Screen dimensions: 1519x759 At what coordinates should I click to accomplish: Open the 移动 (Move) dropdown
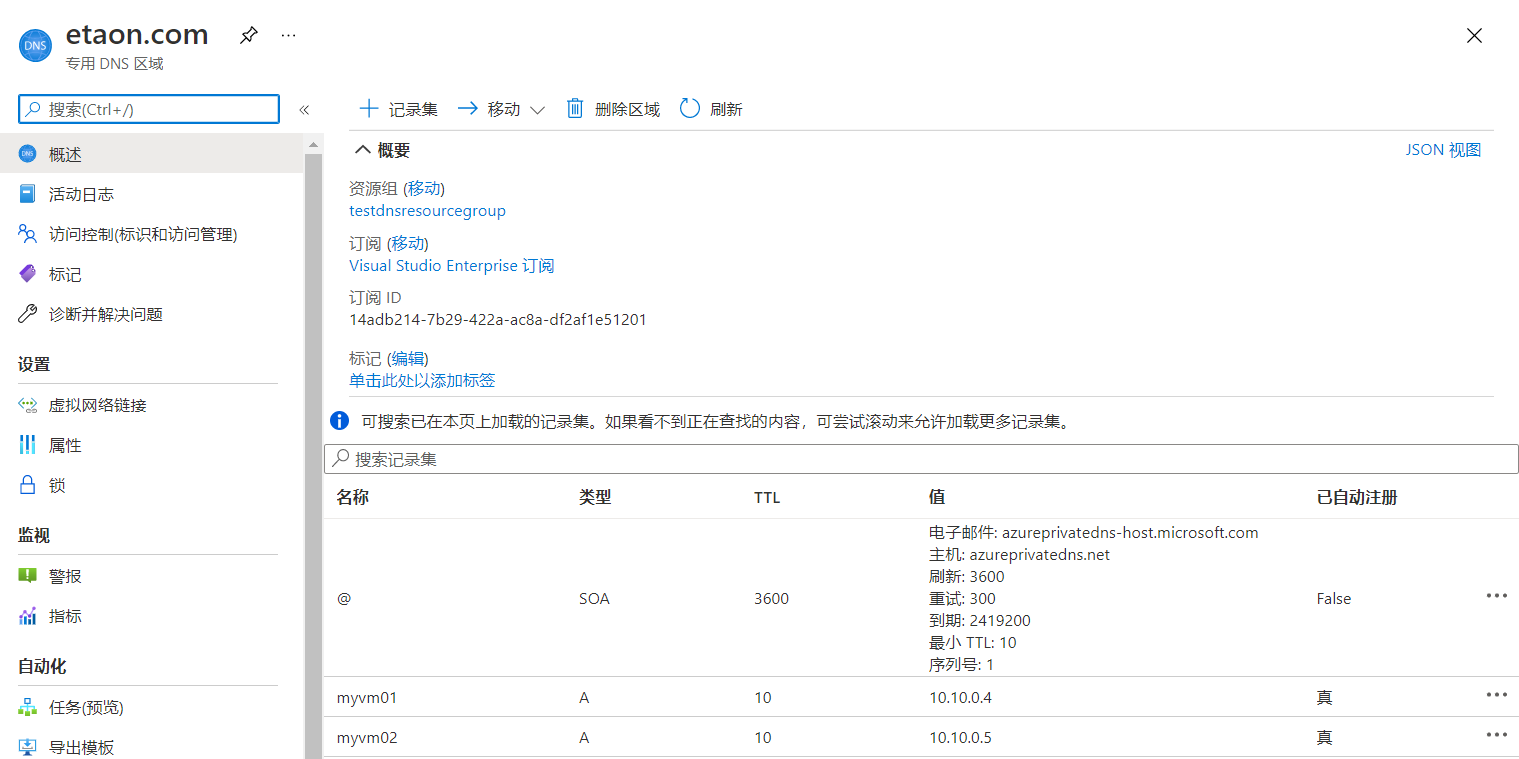(500, 109)
